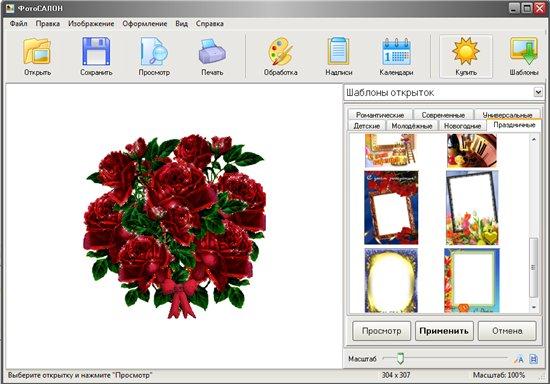This screenshot has height=384, width=550.
Task: Open the Изображение menu
Action: (91, 24)
